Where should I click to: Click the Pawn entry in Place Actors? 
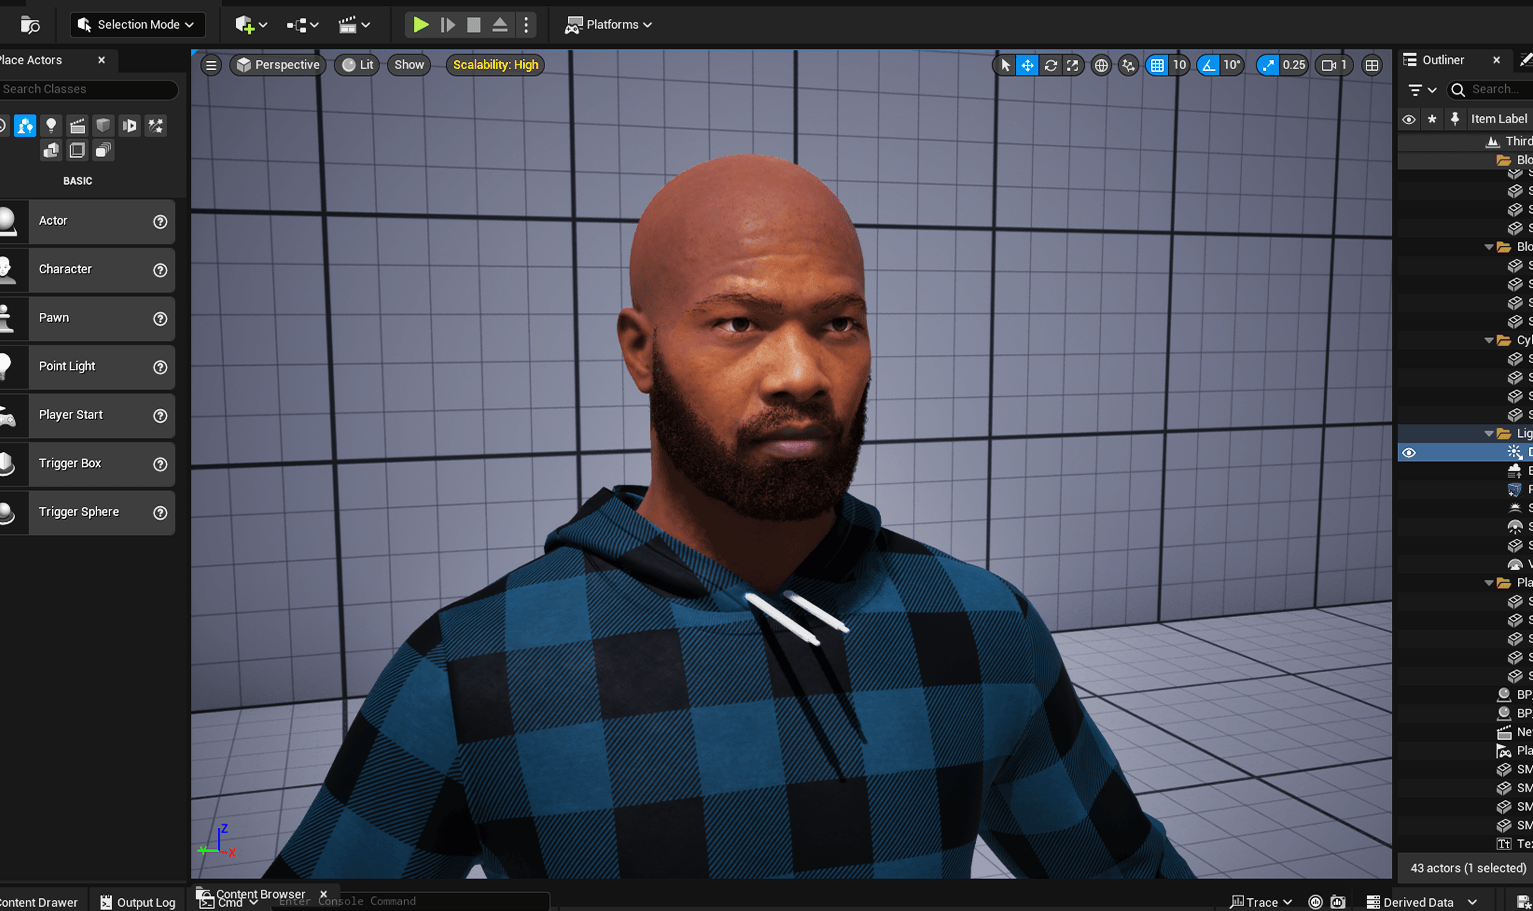pyautogui.click(x=87, y=318)
